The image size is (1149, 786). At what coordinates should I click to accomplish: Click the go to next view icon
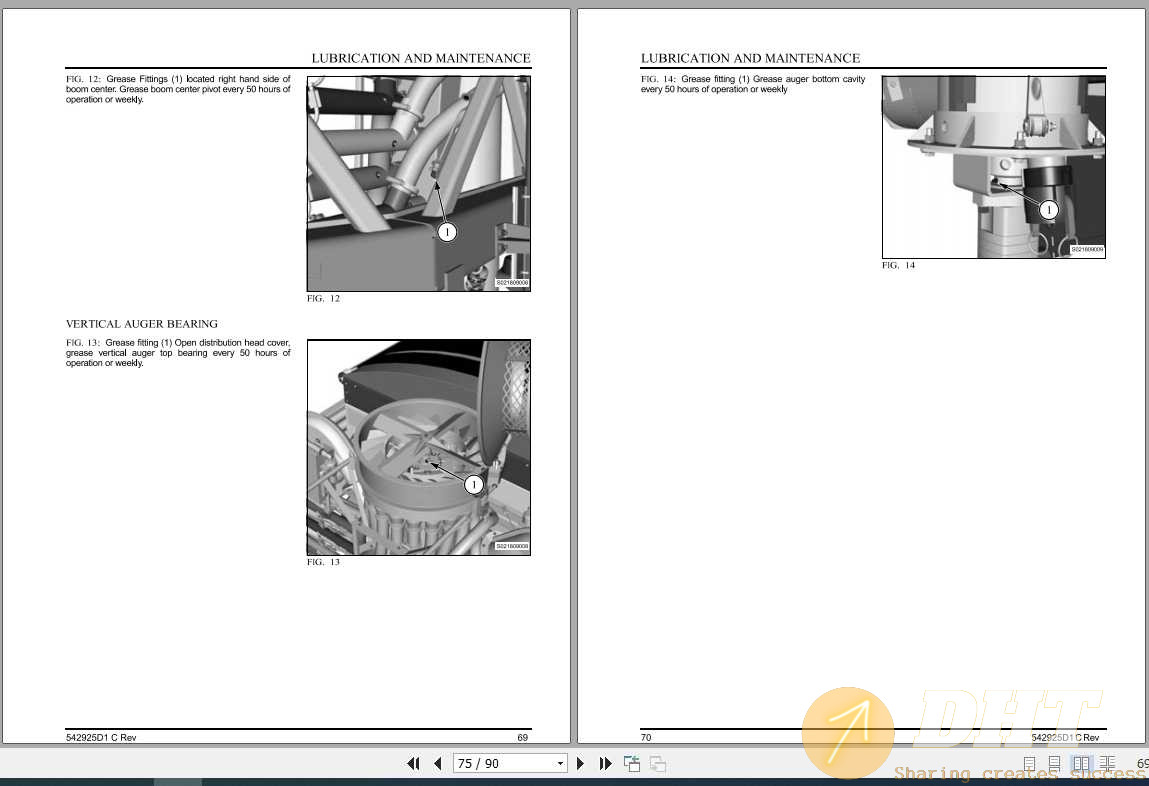(x=657, y=763)
